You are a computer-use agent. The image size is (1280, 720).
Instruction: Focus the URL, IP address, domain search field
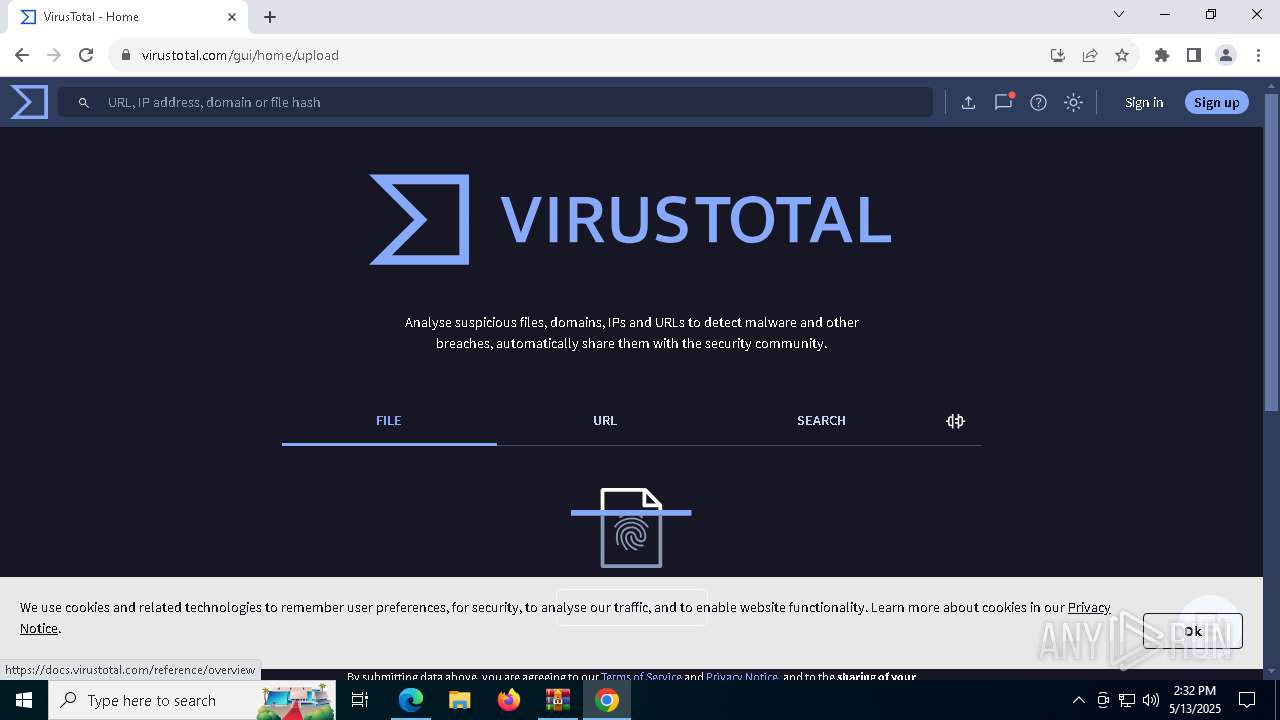[495, 102]
